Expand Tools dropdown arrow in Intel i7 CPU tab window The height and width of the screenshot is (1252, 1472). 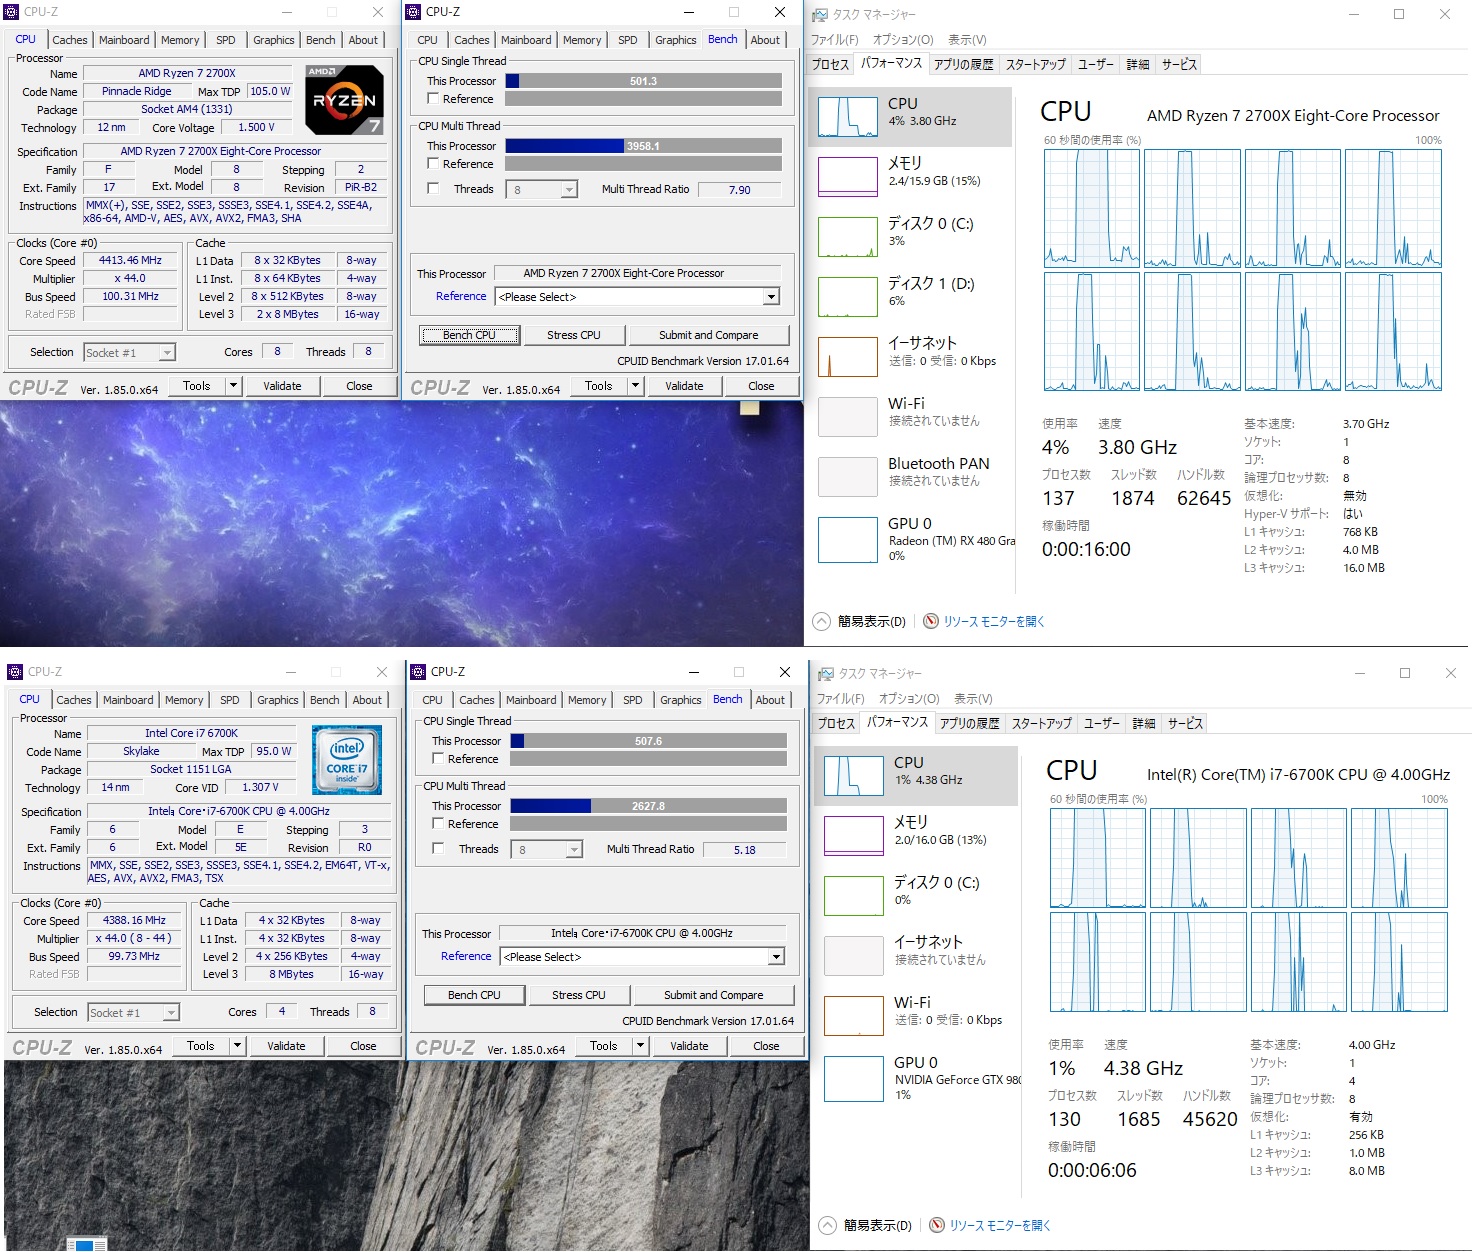pyautogui.click(x=238, y=1046)
